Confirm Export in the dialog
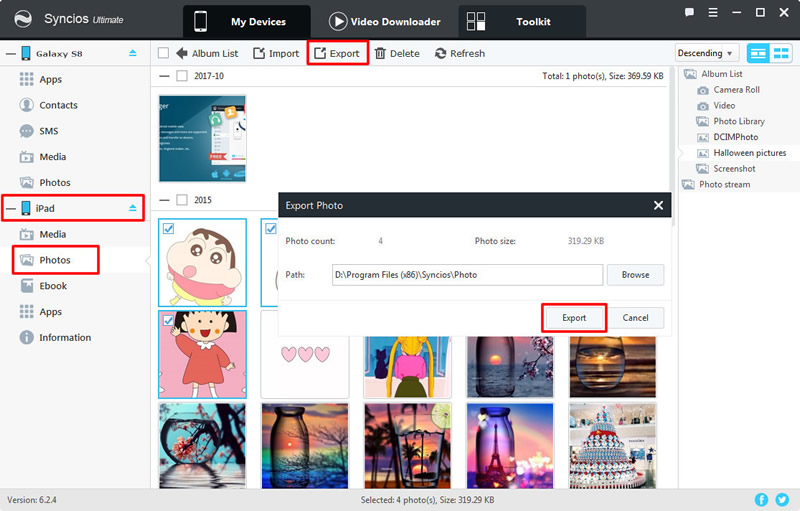Image resolution: width=800 pixels, height=511 pixels. point(574,318)
